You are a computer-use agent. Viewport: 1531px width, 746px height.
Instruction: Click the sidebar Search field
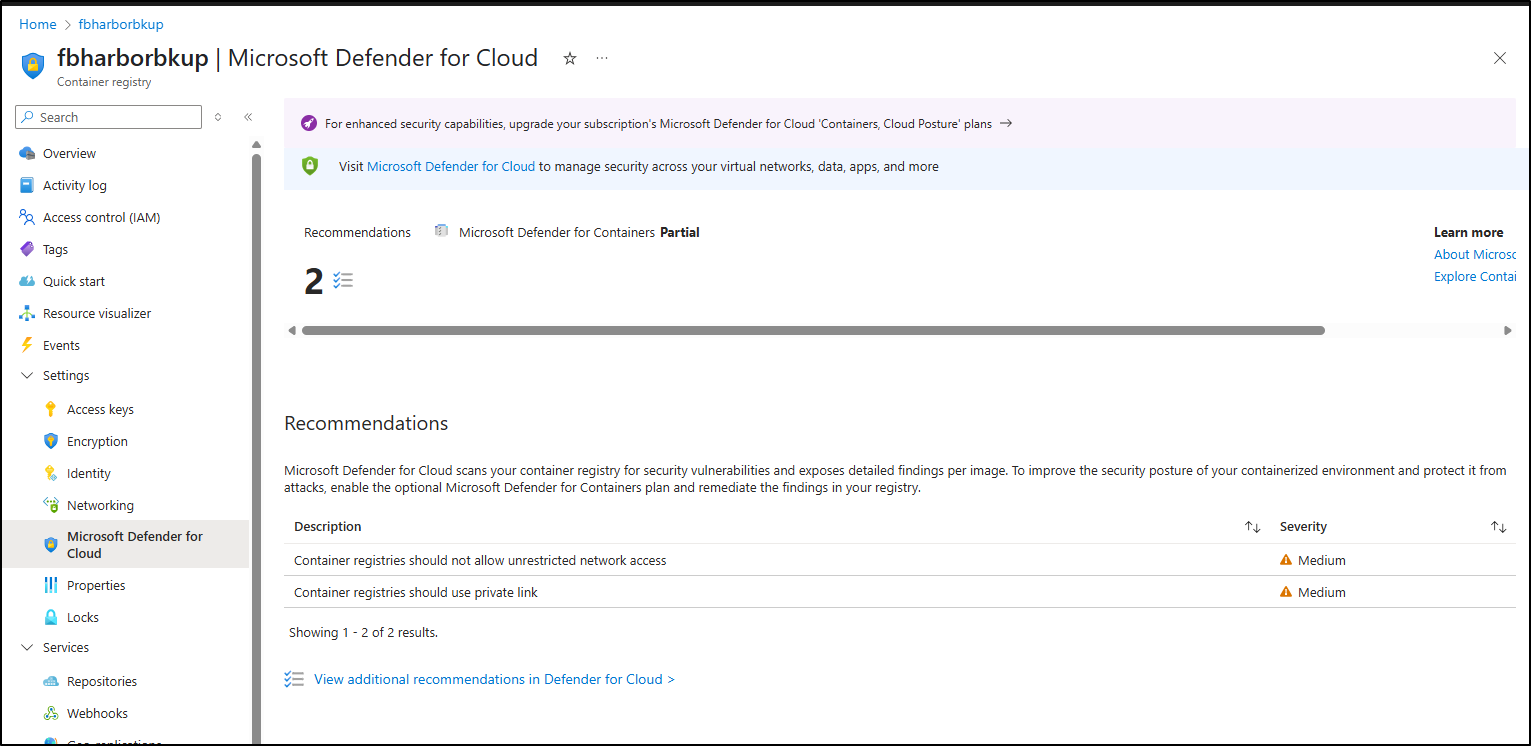tap(109, 117)
